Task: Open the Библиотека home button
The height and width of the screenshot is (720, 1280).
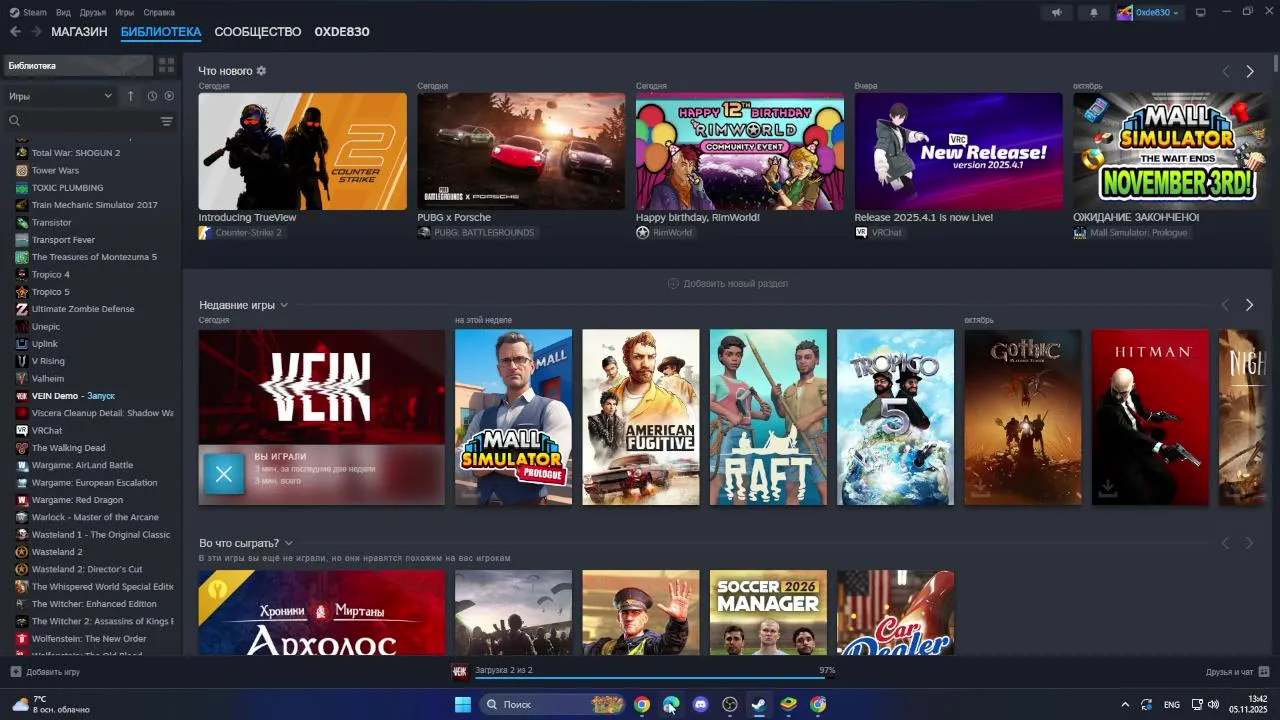Action: pyautogui.click(x=78, y=65)
